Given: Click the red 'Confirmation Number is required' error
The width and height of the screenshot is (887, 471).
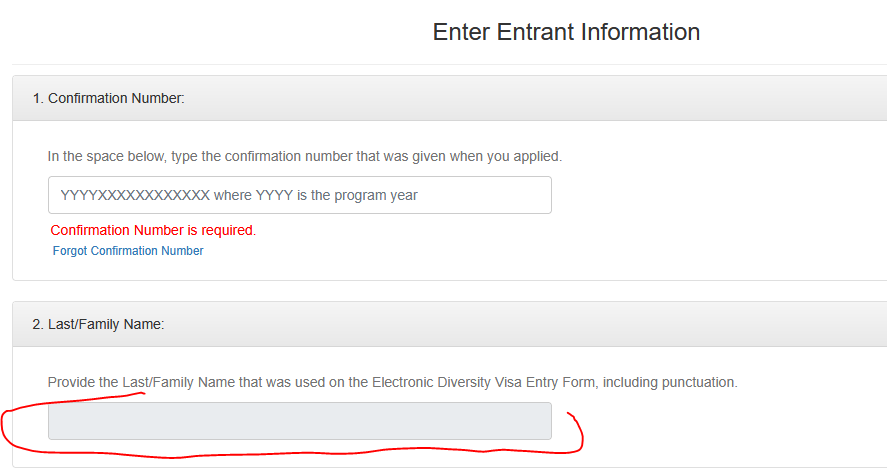Looking at the screenshot, I should (x=153, y=230).
